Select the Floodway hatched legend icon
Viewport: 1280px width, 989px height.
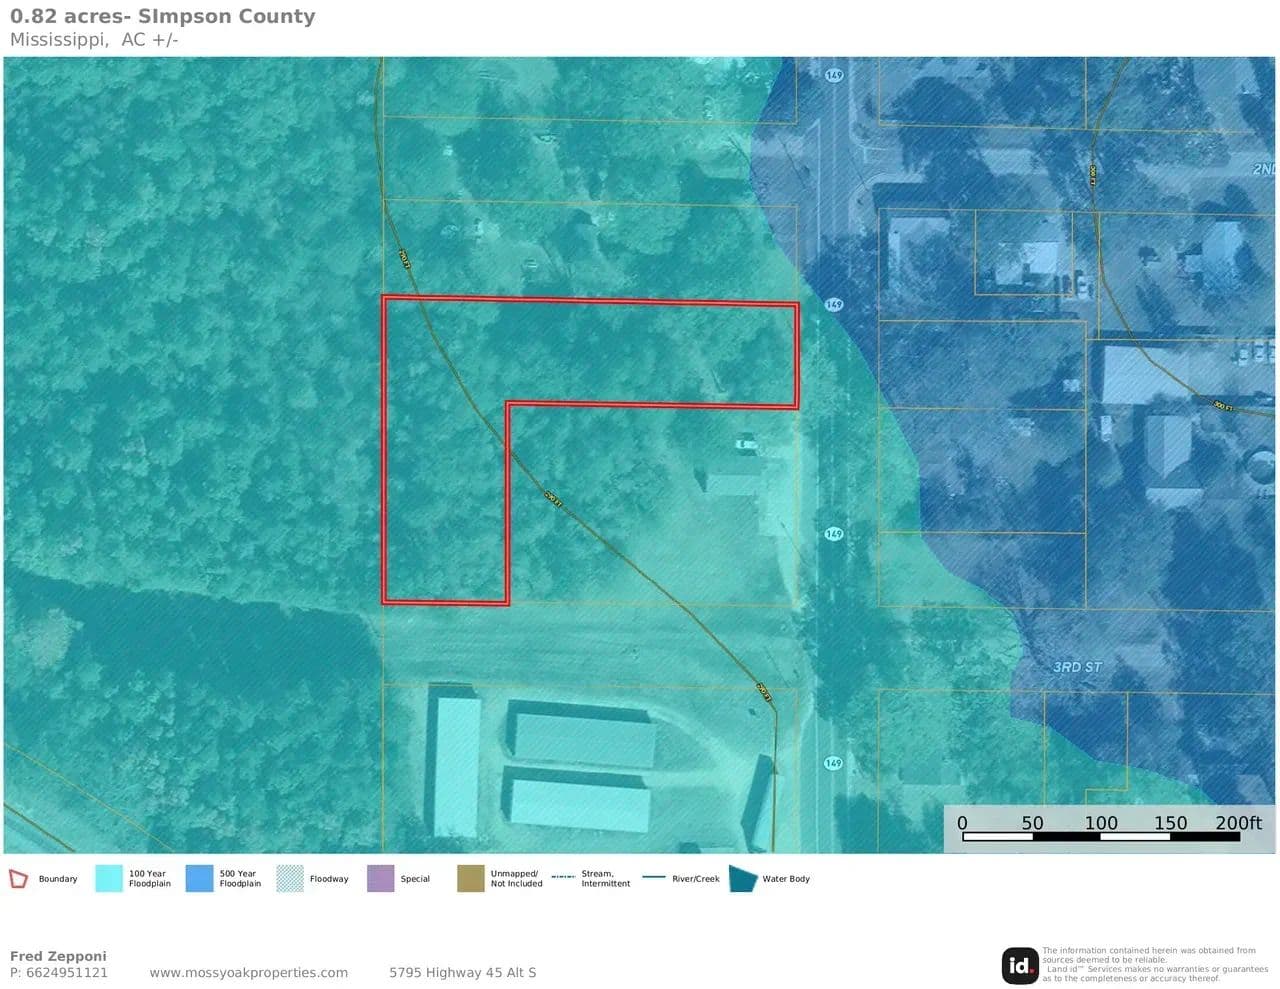tap(289, 879)
